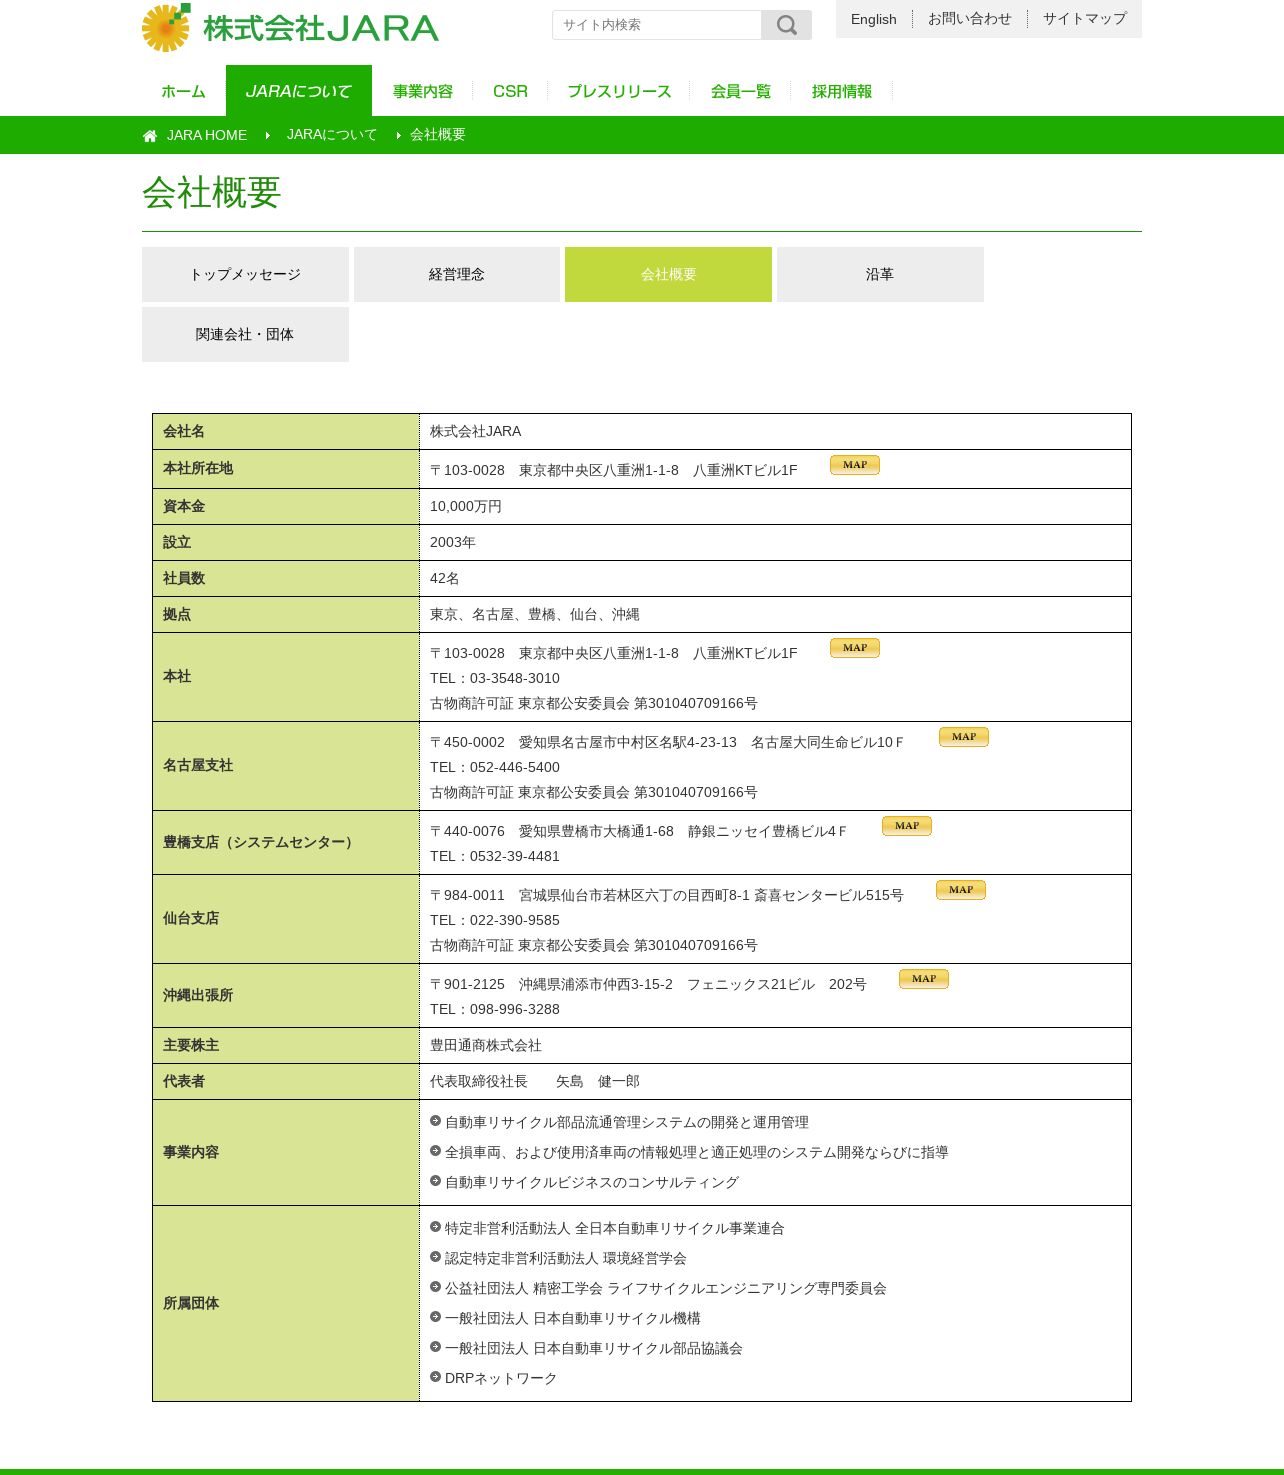Click the 2003年 establishment value
The height and width of the screenshot is (1475, 1284).
(453, 542)
